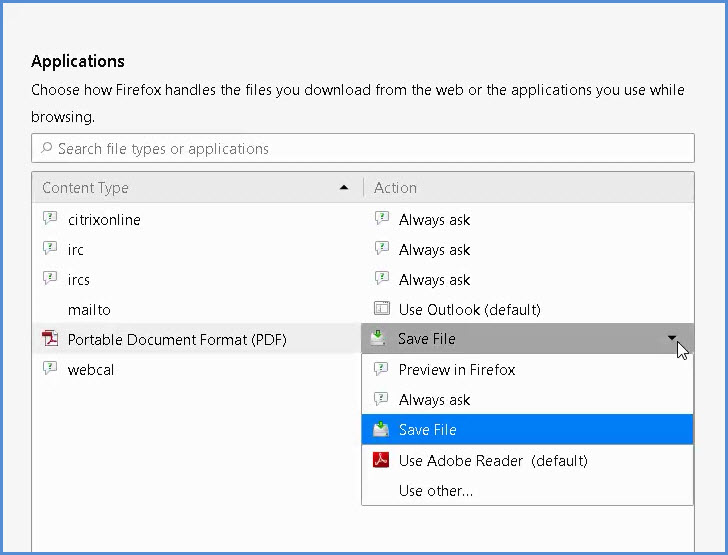Choose Always ask from the PDF dropdown

pos(527,399)
